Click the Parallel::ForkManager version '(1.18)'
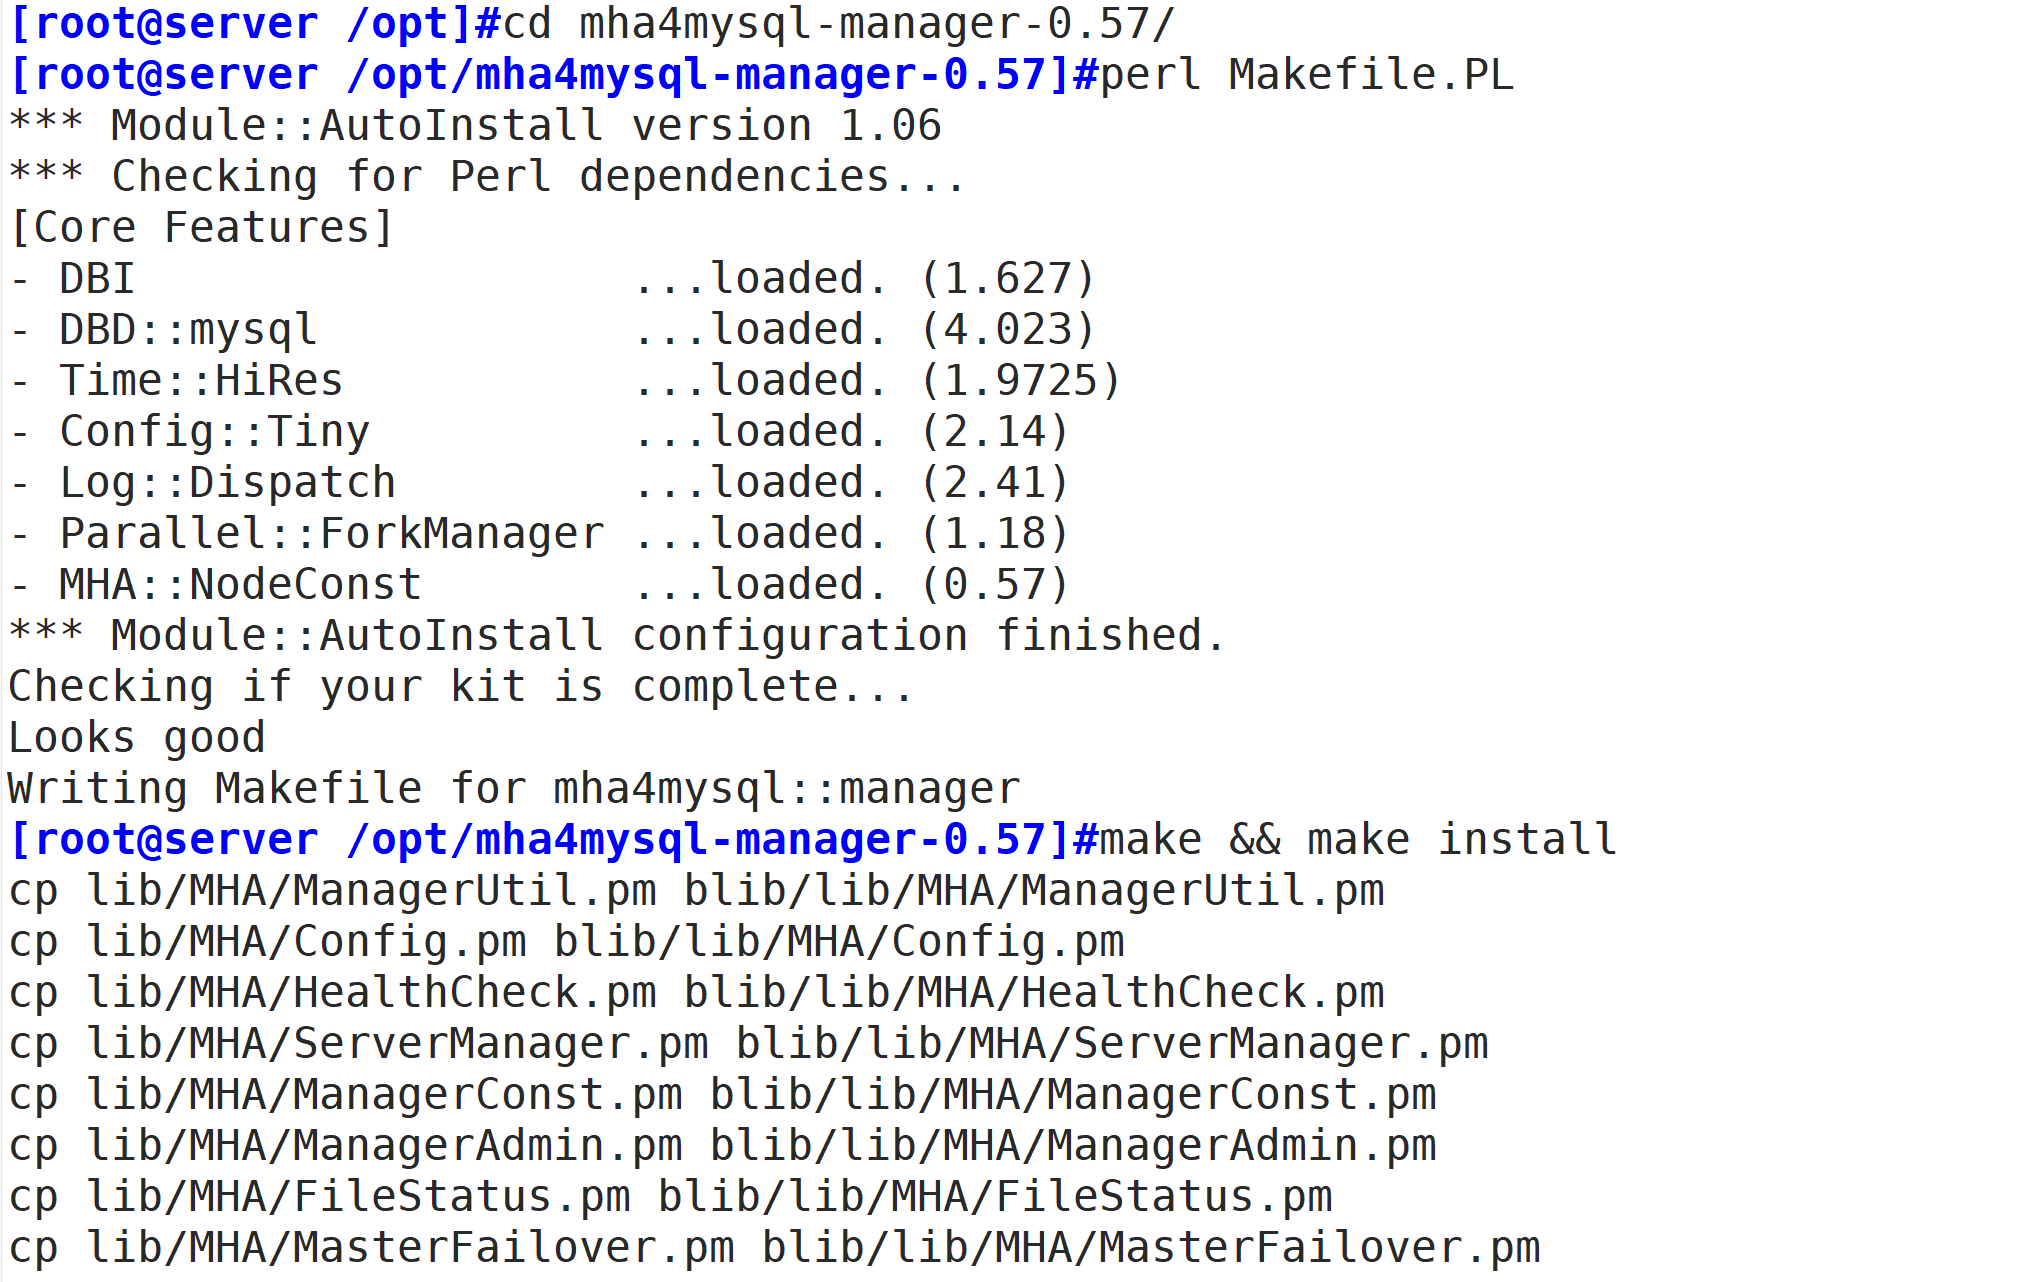 click(995, 534)
